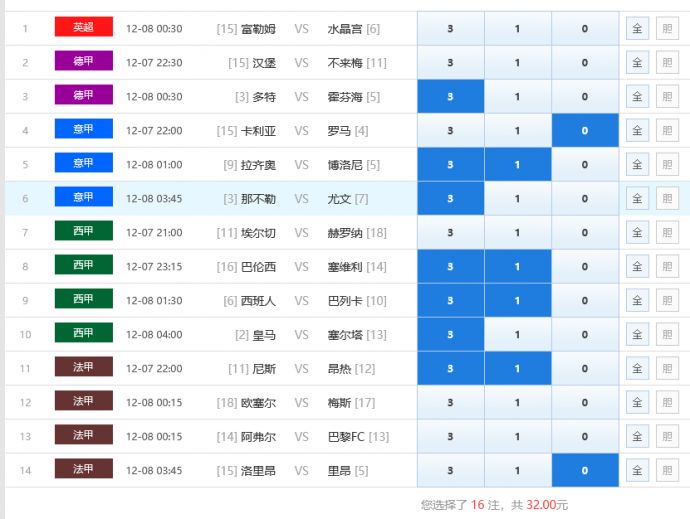This screenshot has height=519, width=690.
Task: Click the 全 button for the 富勒姆 match
Action: (x=636, y=29)
